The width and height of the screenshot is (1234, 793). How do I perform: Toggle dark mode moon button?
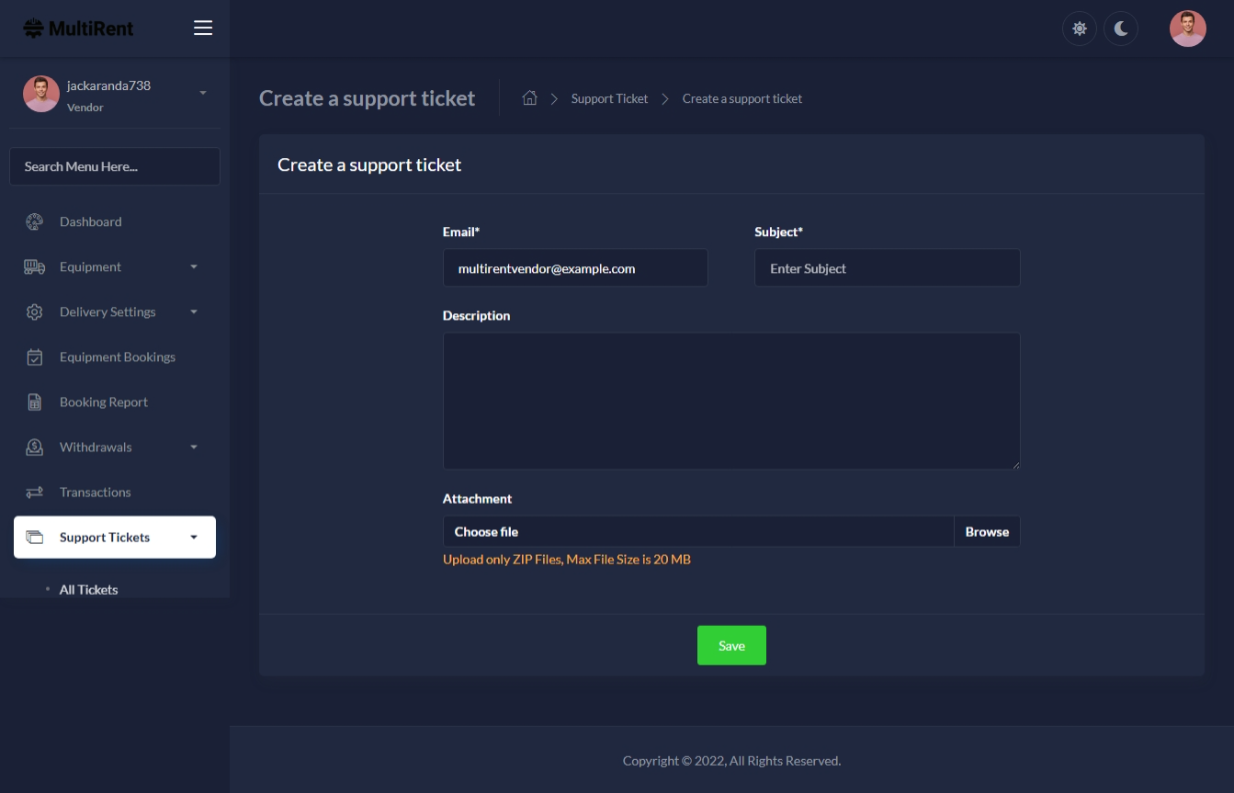pos(1121,29)
